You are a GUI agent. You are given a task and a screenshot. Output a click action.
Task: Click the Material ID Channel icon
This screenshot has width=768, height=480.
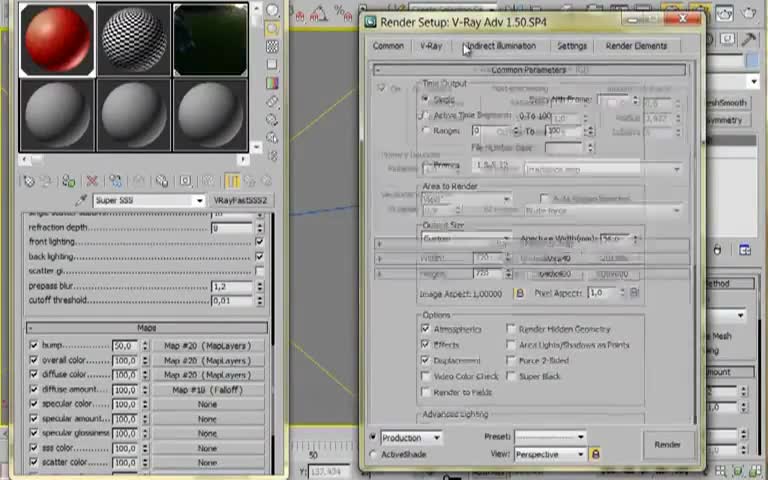pos(185,181)
